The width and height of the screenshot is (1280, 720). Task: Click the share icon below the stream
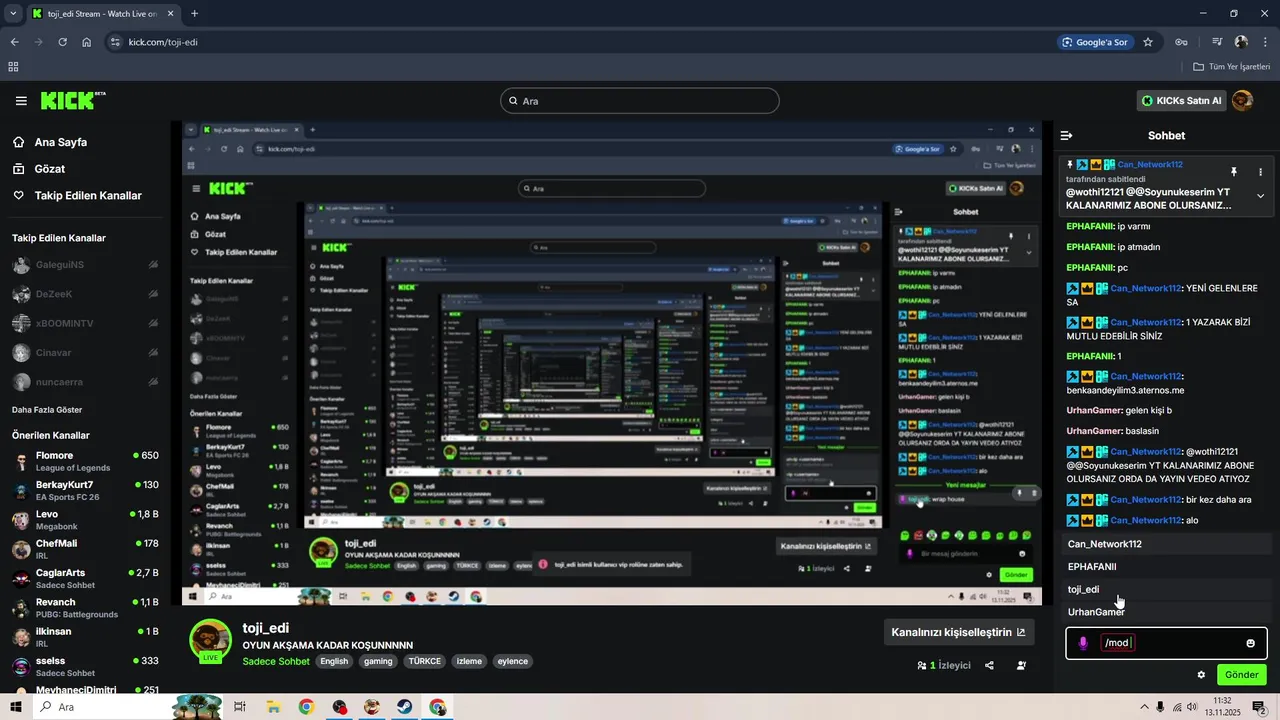click(x=989, y=665)
